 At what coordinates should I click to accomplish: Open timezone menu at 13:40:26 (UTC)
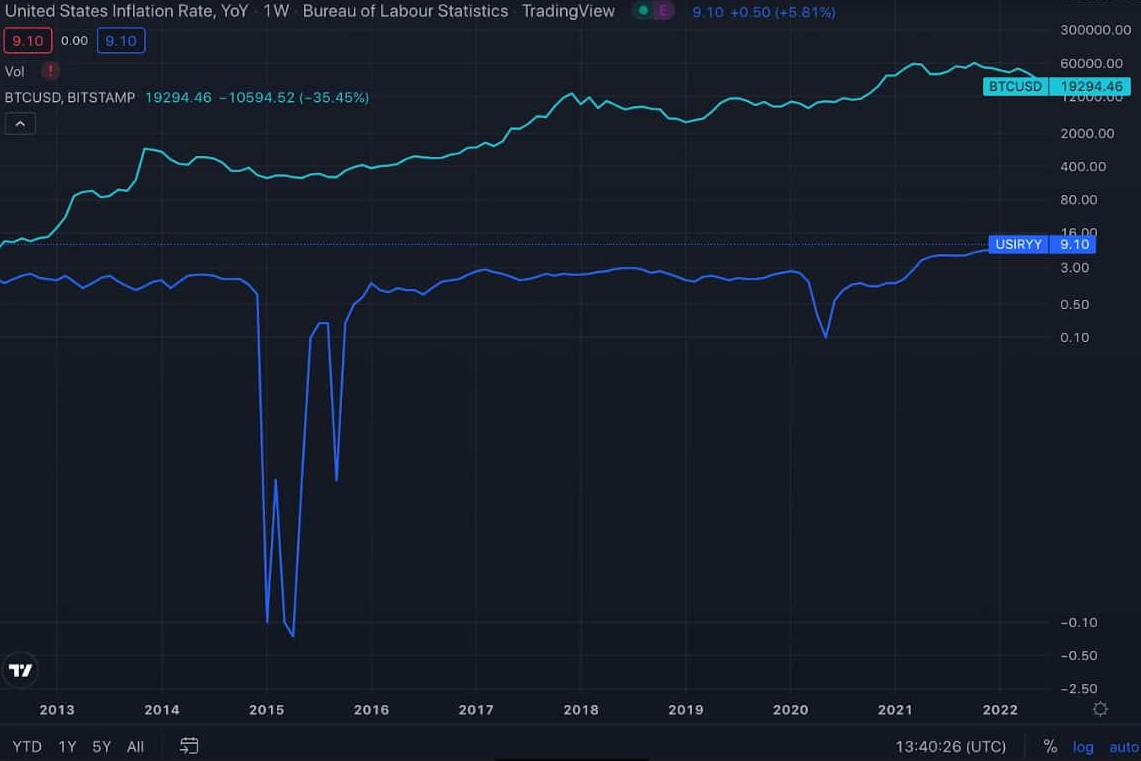coord(950,746)
